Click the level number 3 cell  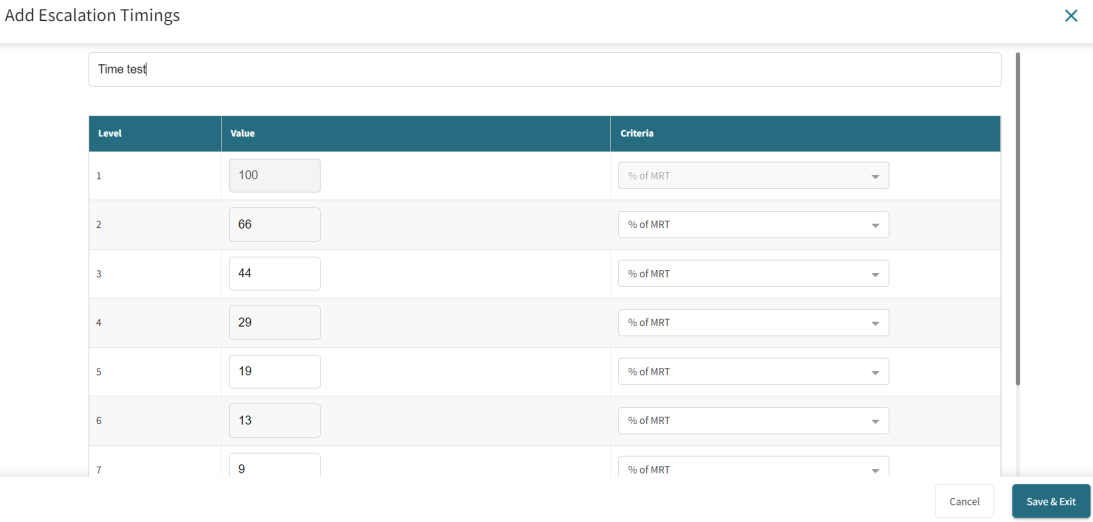coord(155,274)
